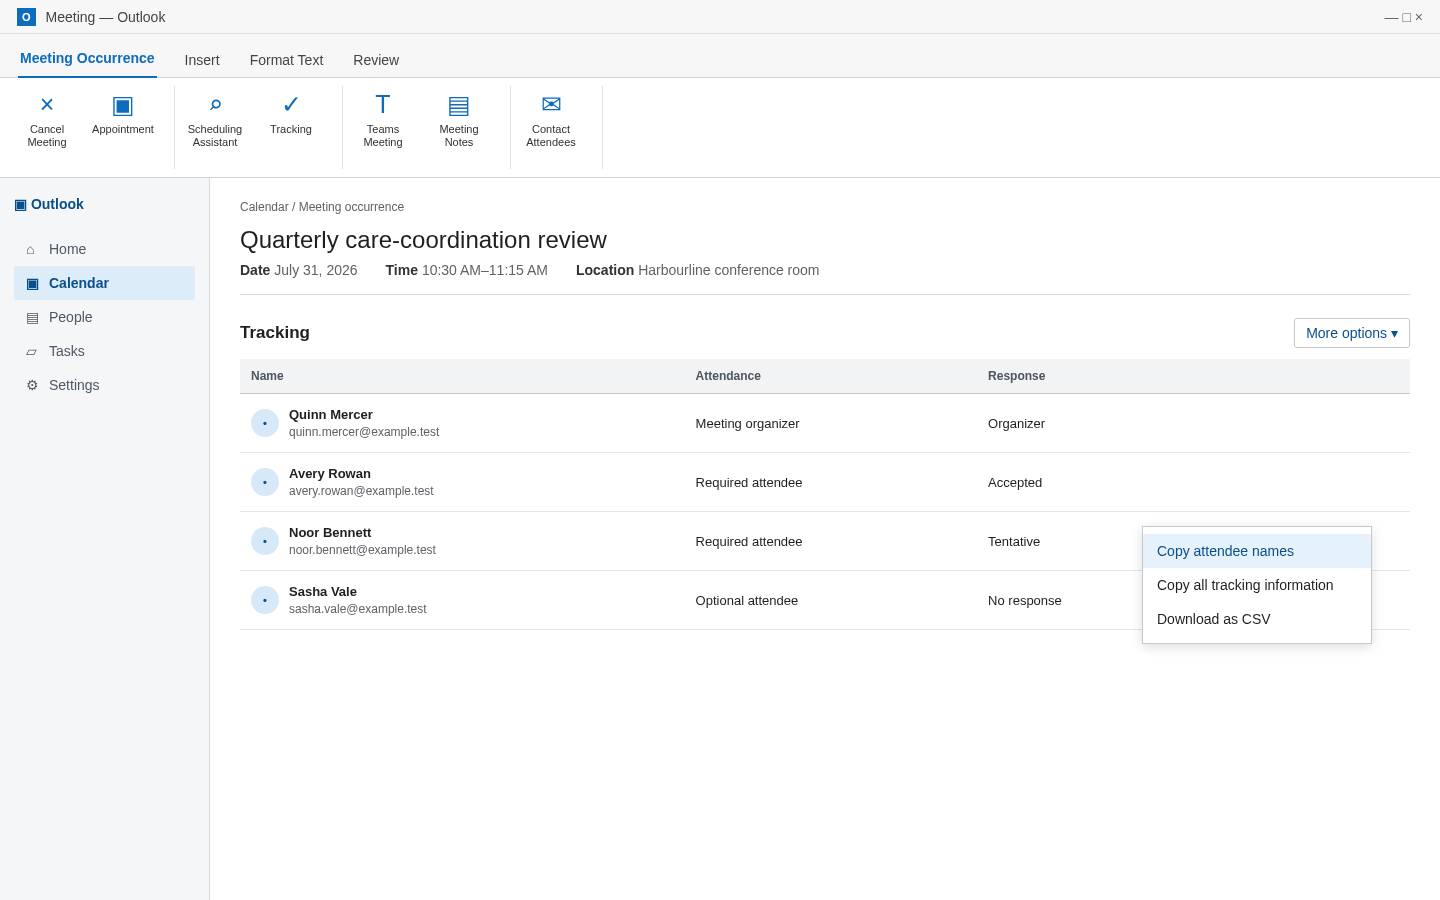Viewport: 1440px width, 900px height.
Task: Click the Harbourline conference room location
Action: tap(729, 270)
